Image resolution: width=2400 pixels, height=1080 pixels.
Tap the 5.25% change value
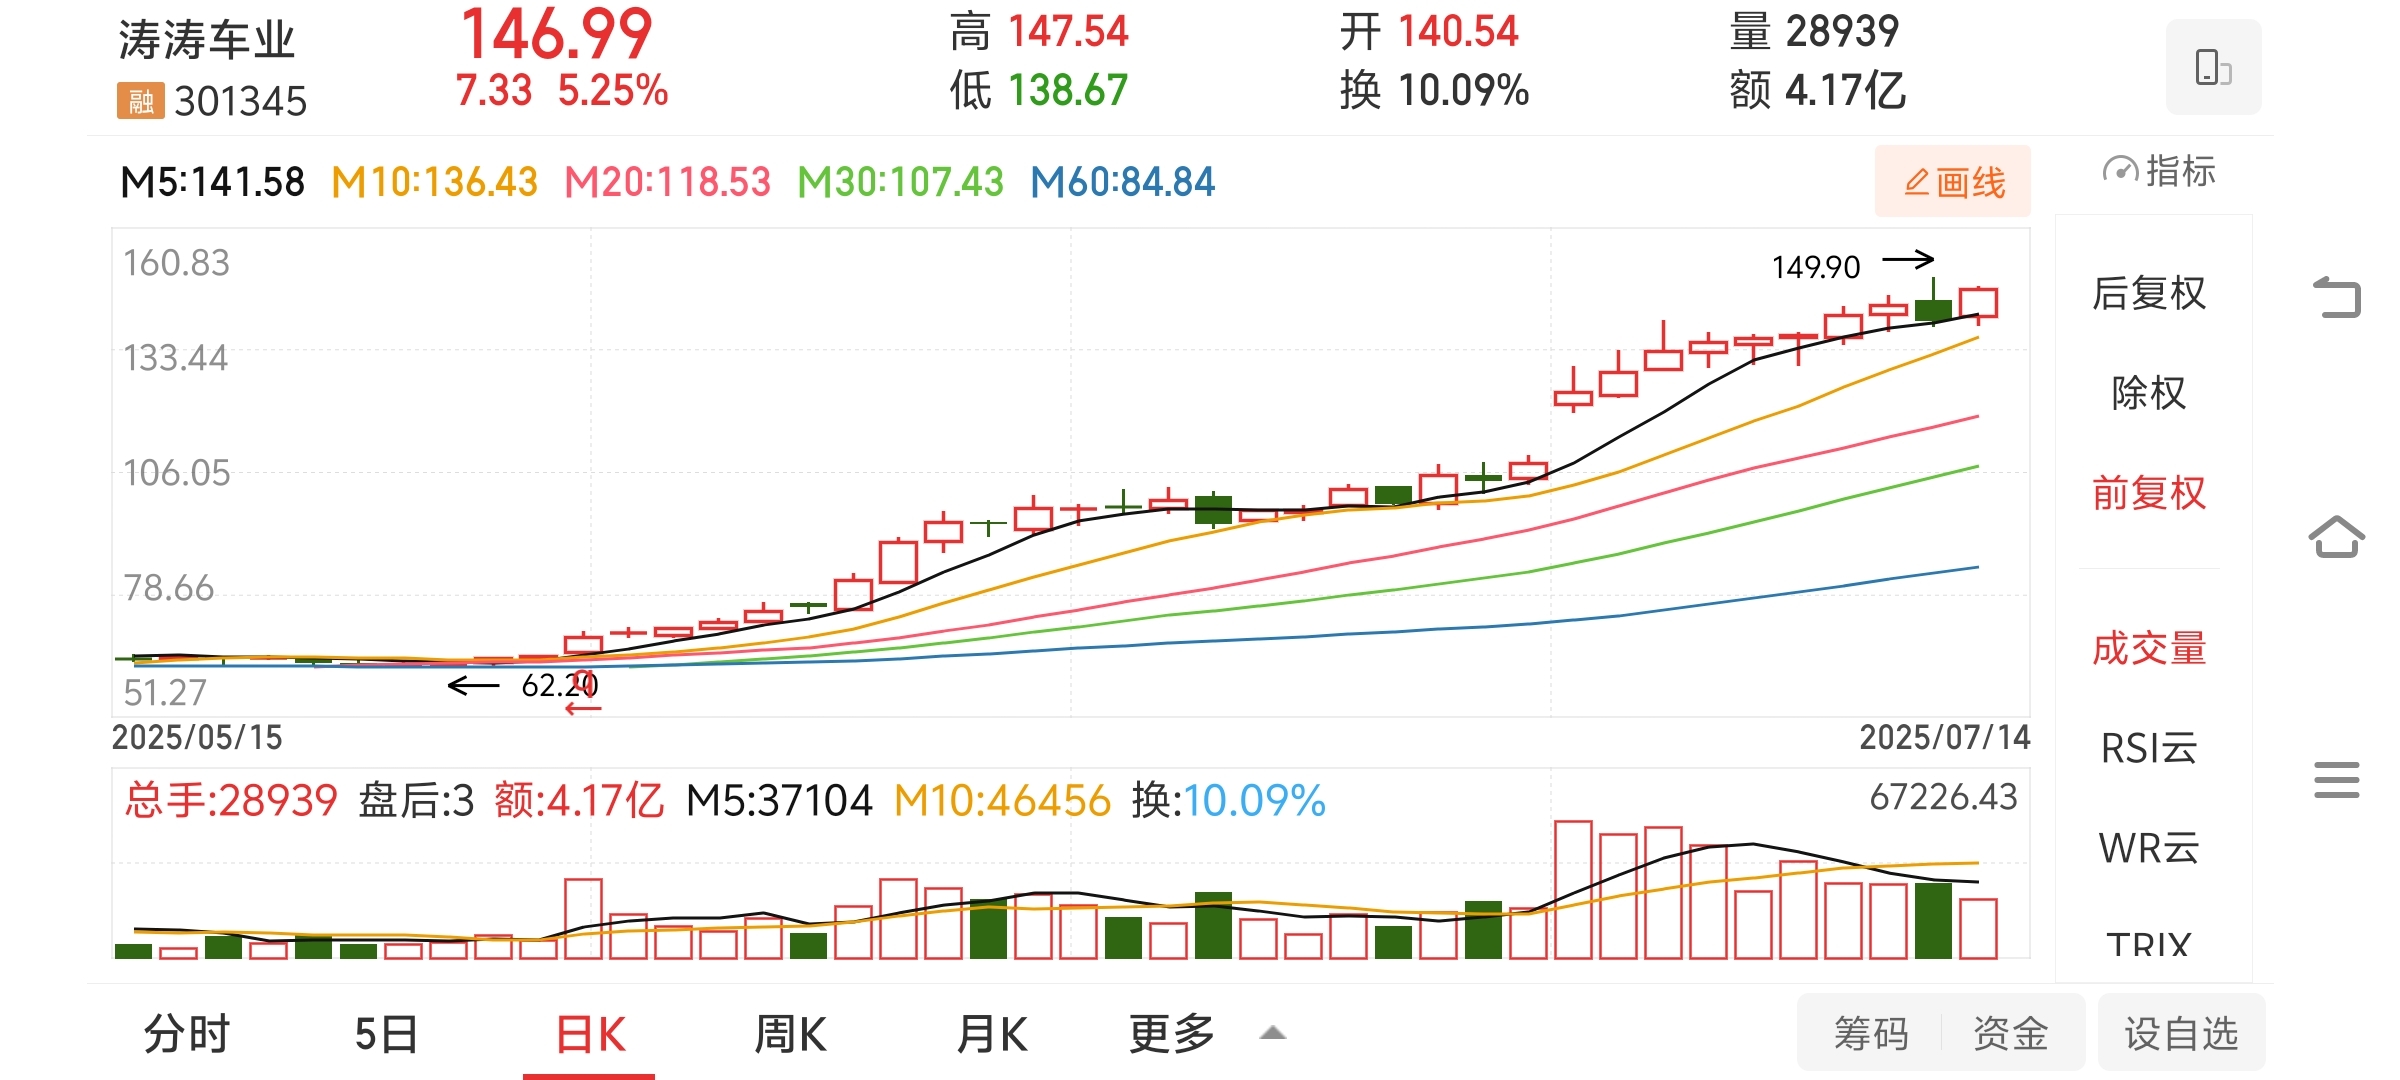click(613, 90)
